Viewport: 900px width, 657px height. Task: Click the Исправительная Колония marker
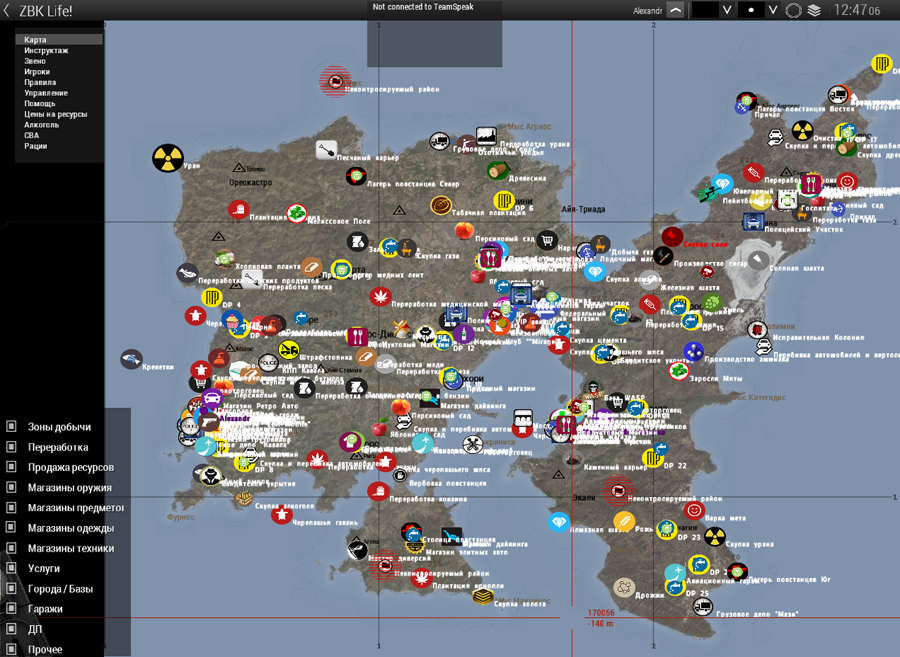coord(757,330)
